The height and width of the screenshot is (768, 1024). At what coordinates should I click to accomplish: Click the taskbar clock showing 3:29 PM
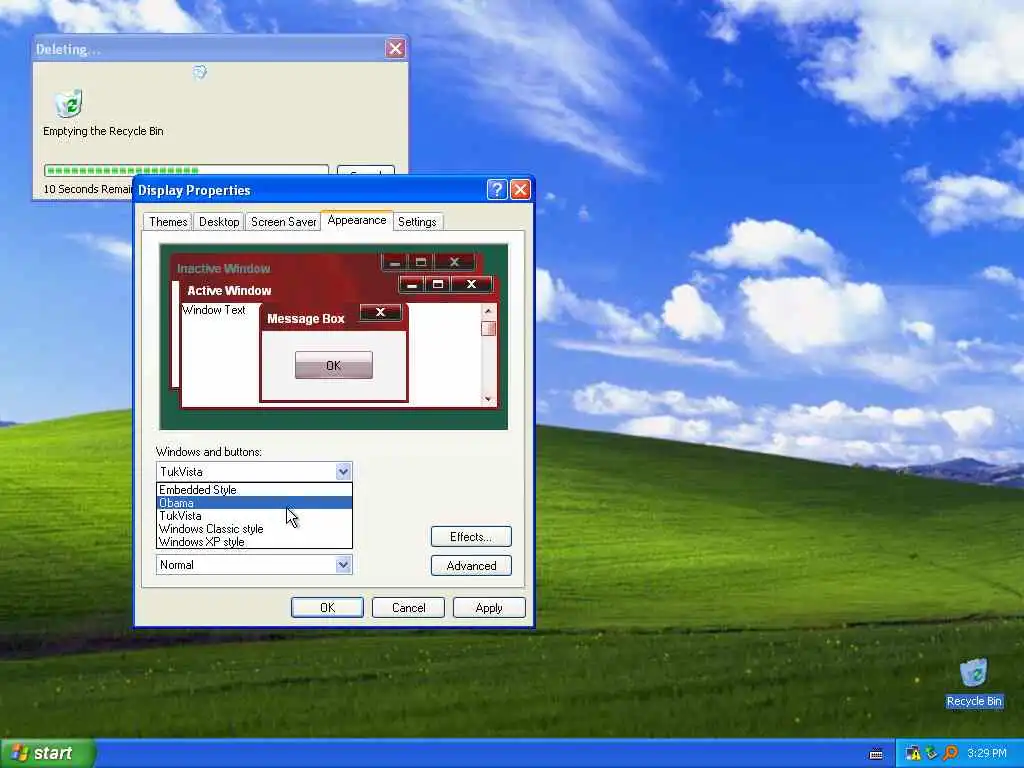click(987, 754)
